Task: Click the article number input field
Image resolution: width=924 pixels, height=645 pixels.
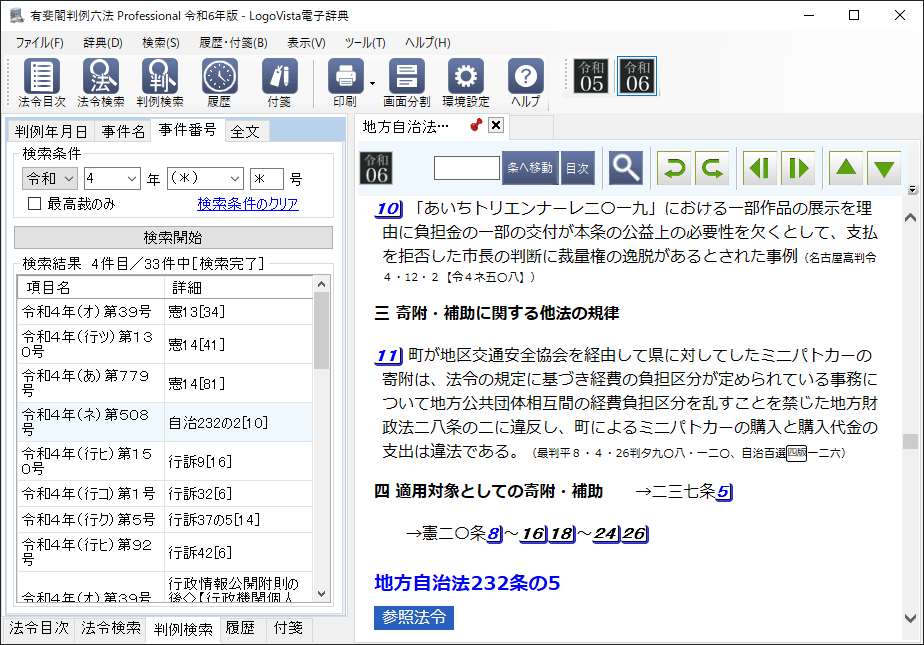Action: (x=466, y=168)
